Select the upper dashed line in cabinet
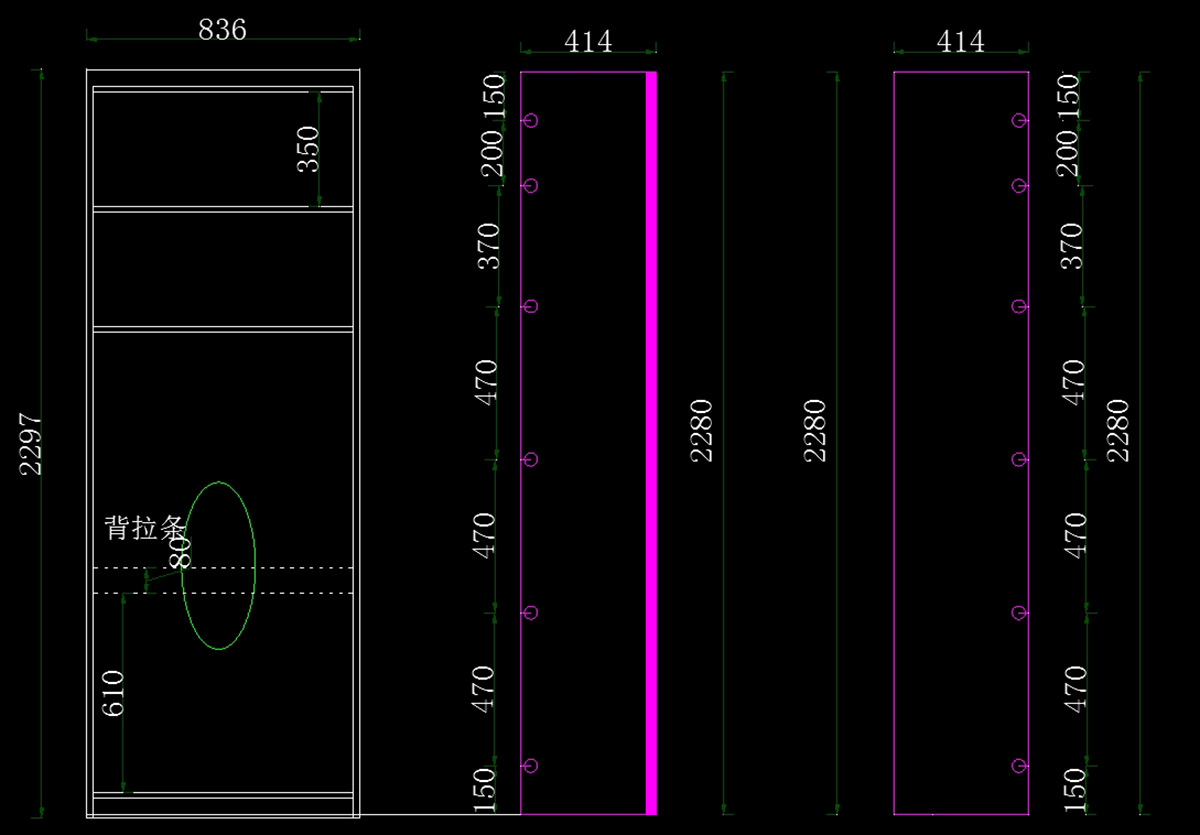1200x835 pixels. pos(223,568)
